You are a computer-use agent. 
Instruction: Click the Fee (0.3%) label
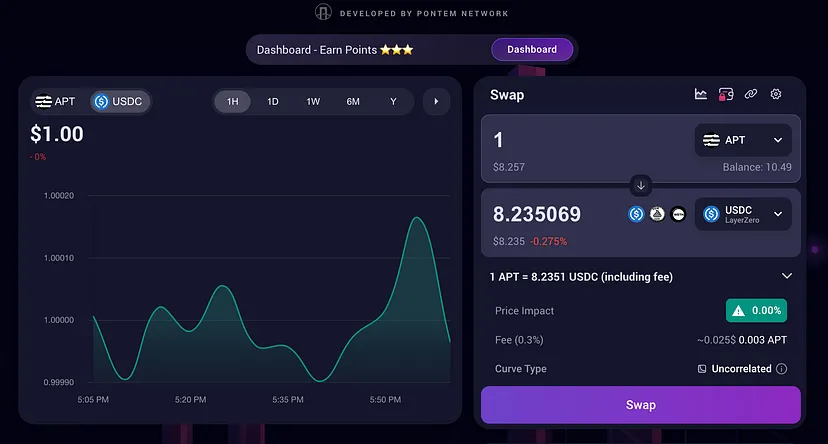519,340
